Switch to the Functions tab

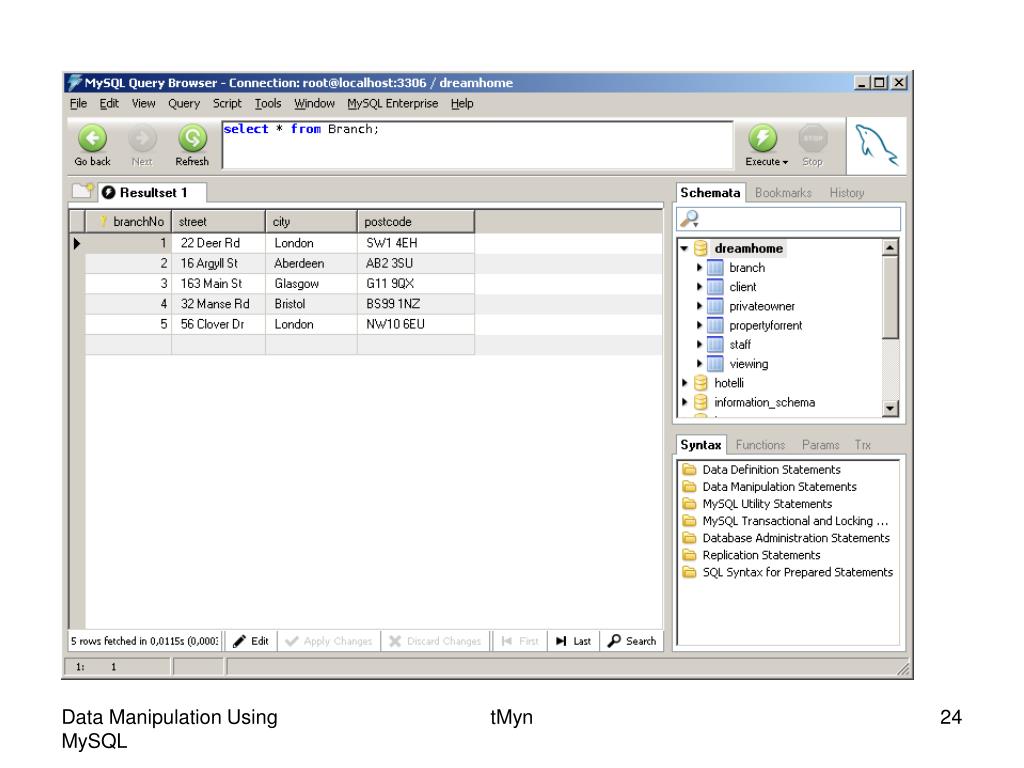pyautogui.click(x=760, y=445)
